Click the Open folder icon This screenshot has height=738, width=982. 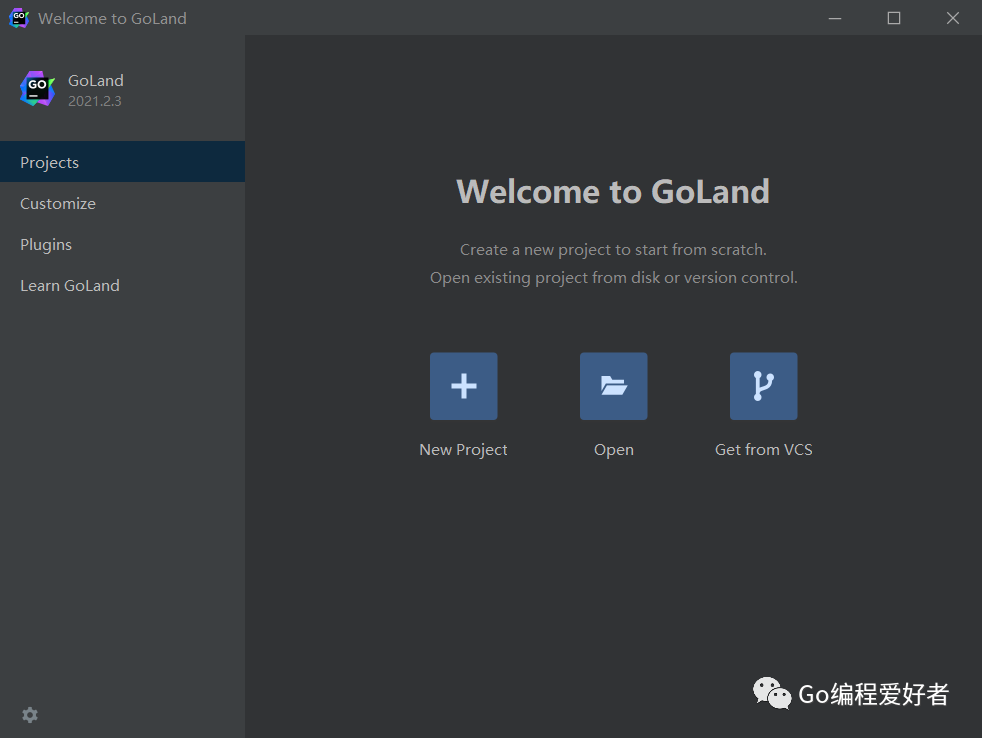click(613, 386)
